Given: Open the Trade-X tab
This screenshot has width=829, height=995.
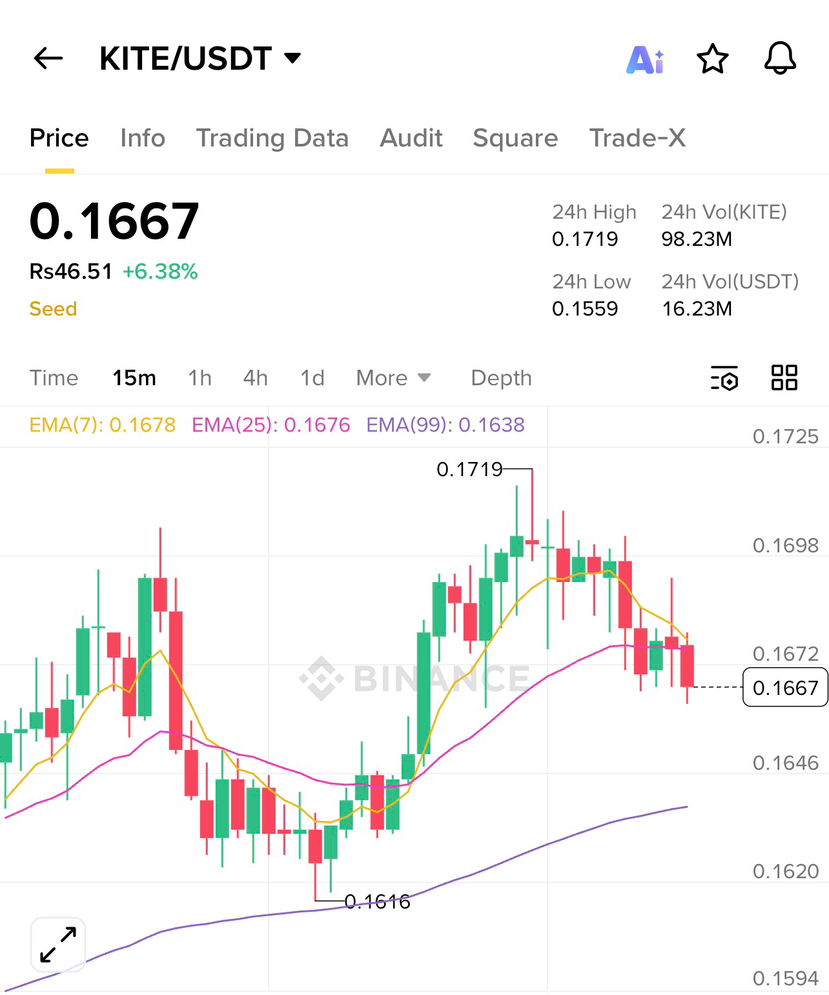Looking at the screenshot, I should (637, 138).
